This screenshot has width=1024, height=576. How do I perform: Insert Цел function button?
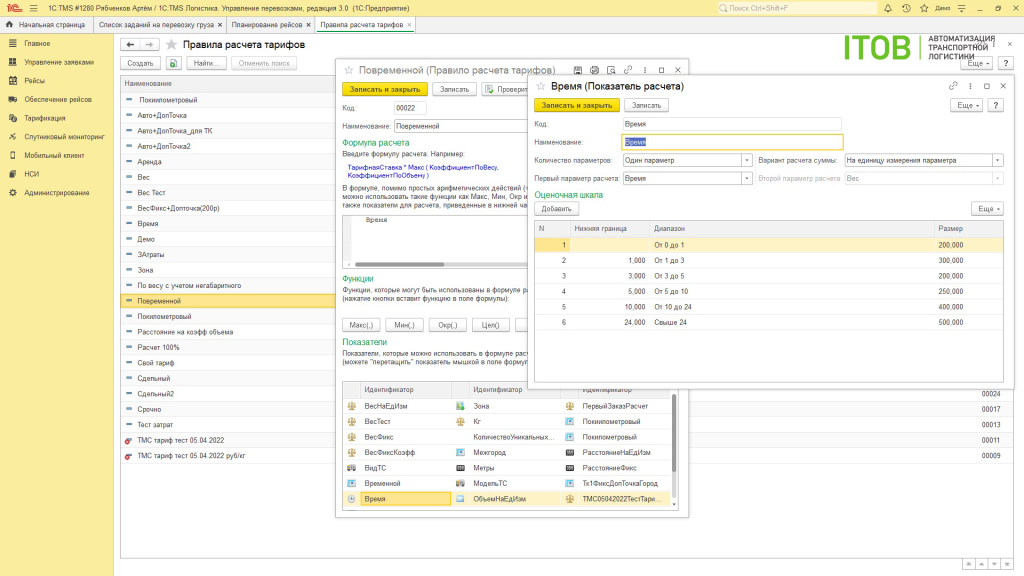[490, 325]
